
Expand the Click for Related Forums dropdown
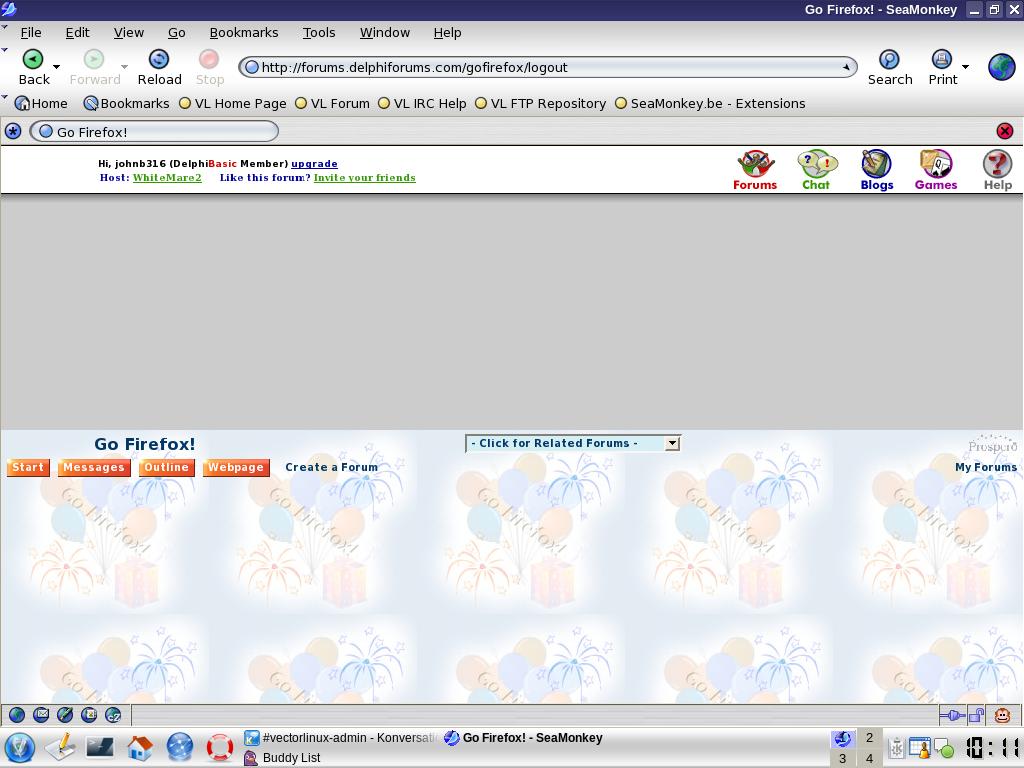(672, 443)
